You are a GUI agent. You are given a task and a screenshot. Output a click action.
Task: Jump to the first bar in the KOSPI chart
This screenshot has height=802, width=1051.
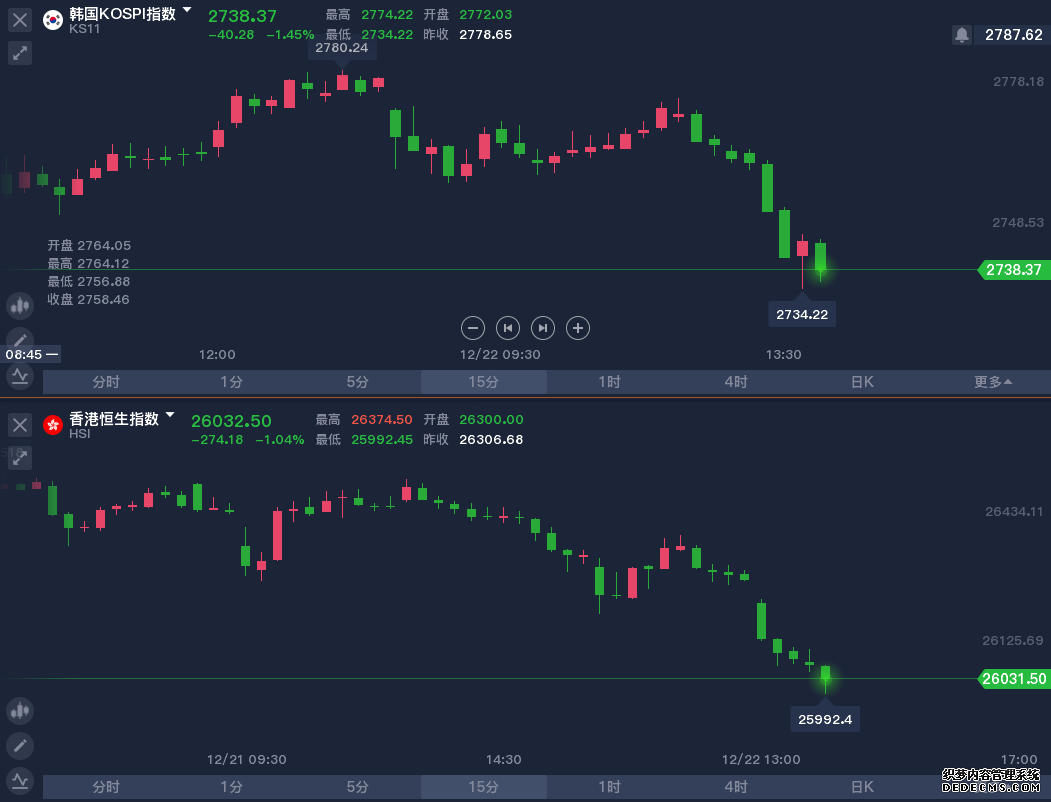tap(507, 328)
